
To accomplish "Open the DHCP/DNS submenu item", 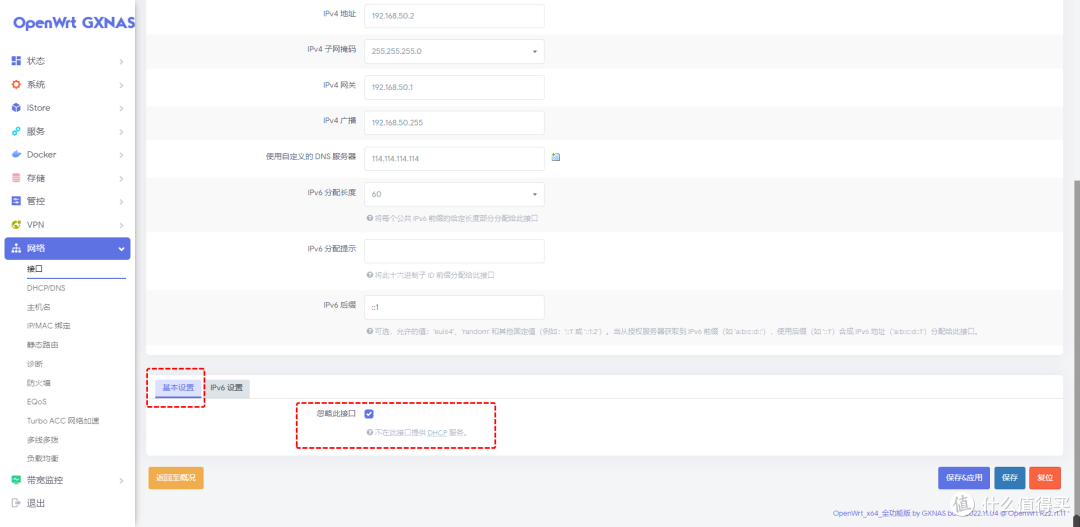I will click(x=46, y=288).
